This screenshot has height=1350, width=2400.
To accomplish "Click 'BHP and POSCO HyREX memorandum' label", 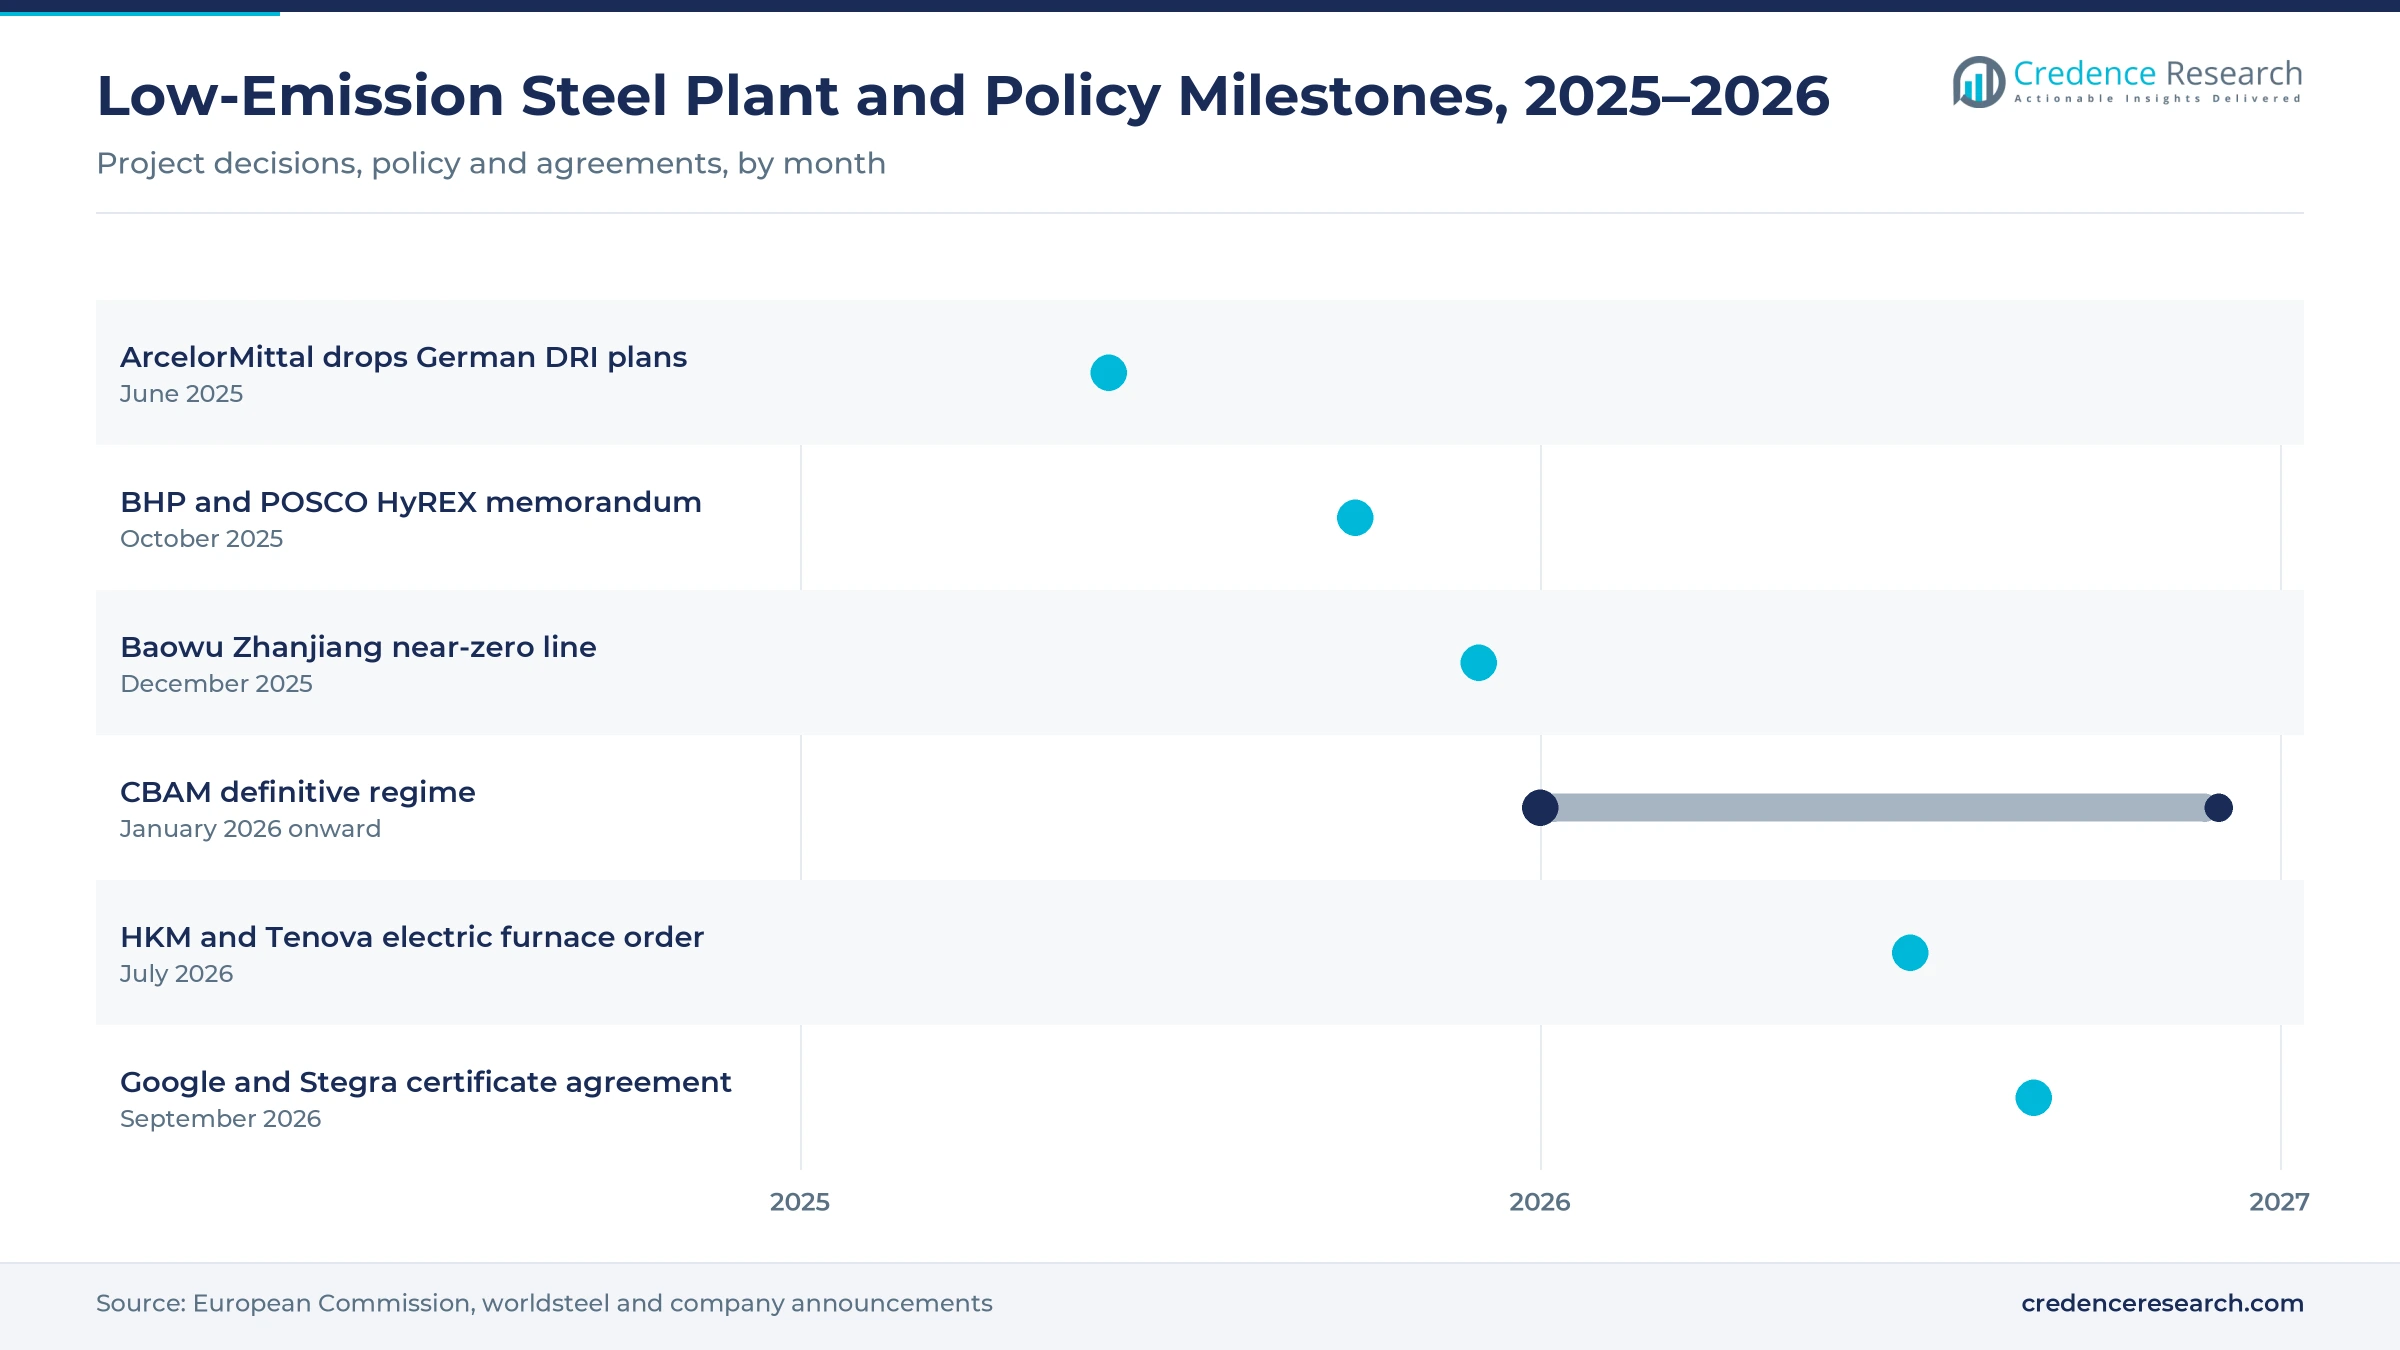I will pos(411,502).
